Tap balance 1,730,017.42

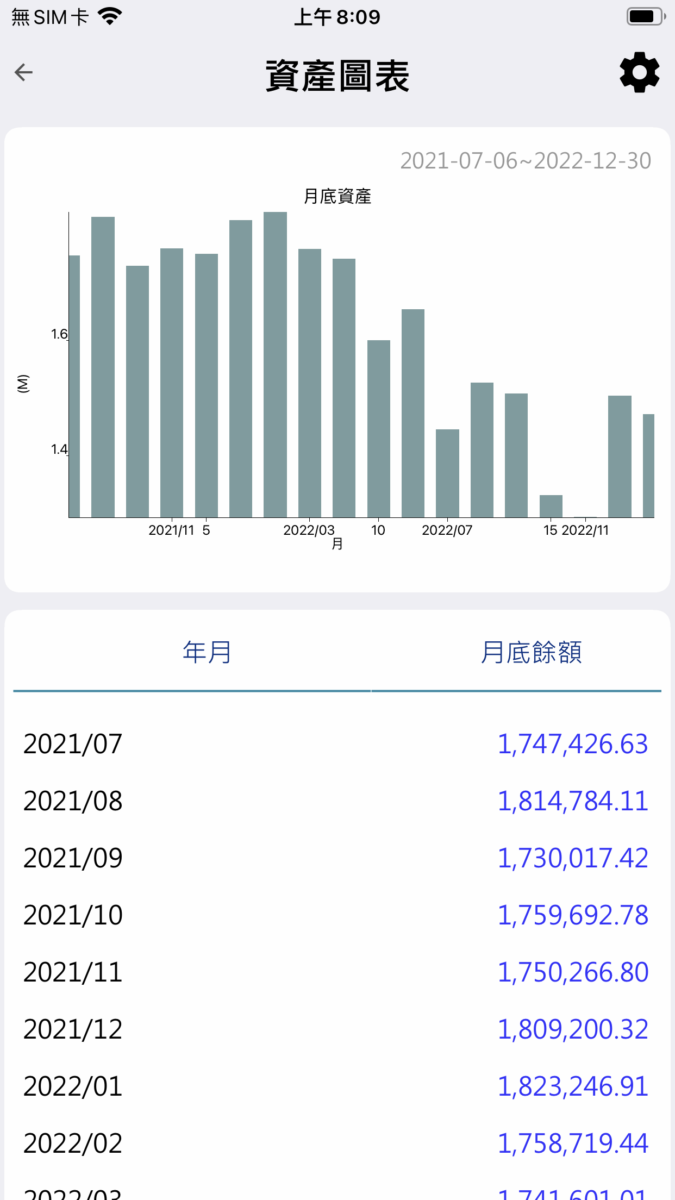[573, 858]
